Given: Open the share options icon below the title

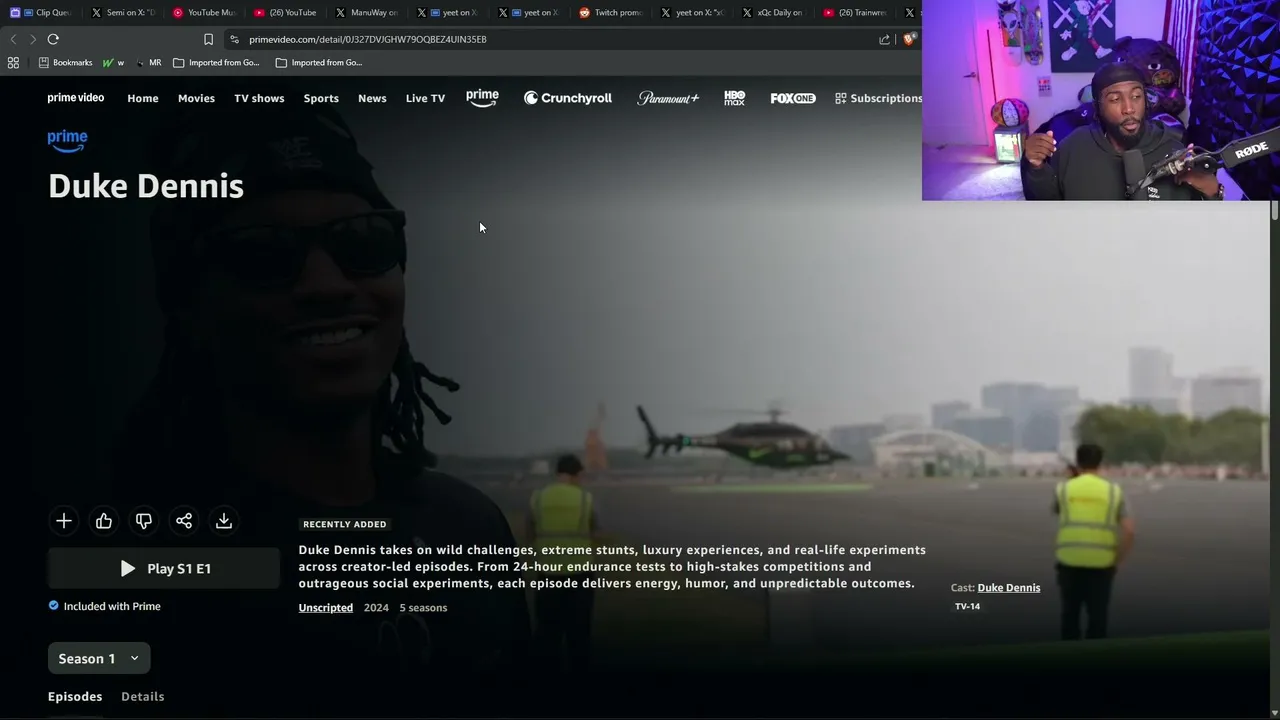Looking at the screenshot, I should tap(184, 521).
